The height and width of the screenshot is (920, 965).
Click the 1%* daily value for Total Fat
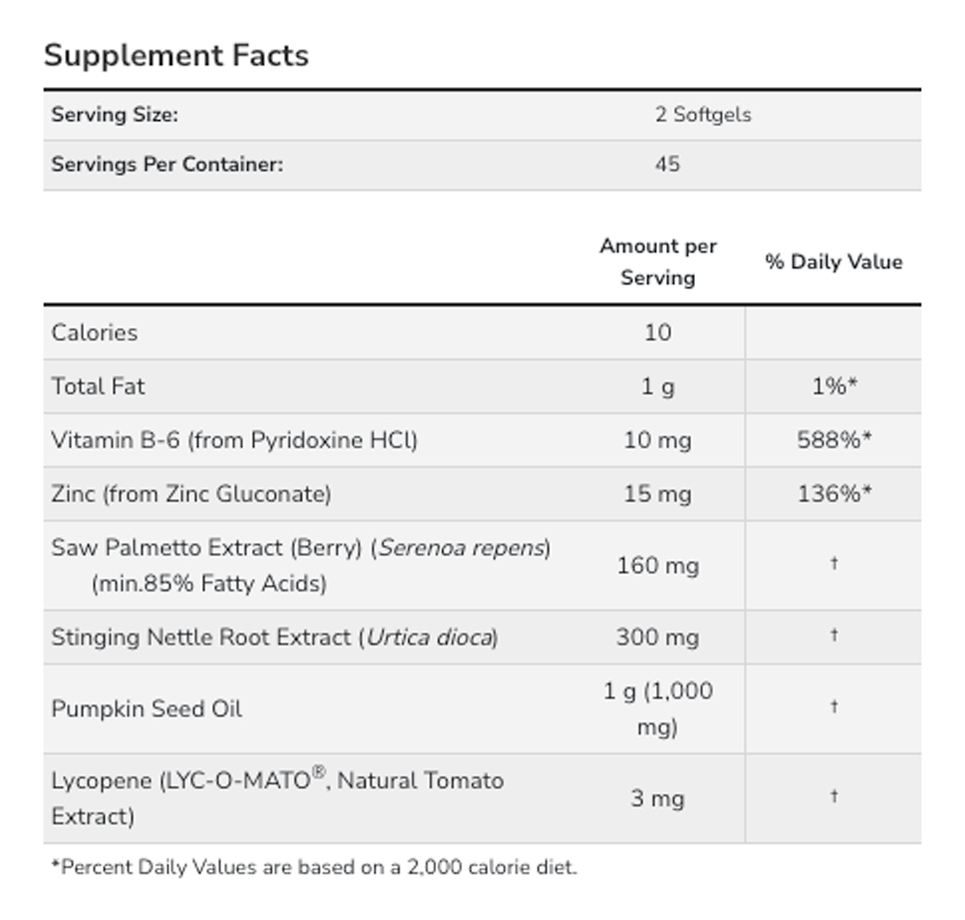[834, 386]
